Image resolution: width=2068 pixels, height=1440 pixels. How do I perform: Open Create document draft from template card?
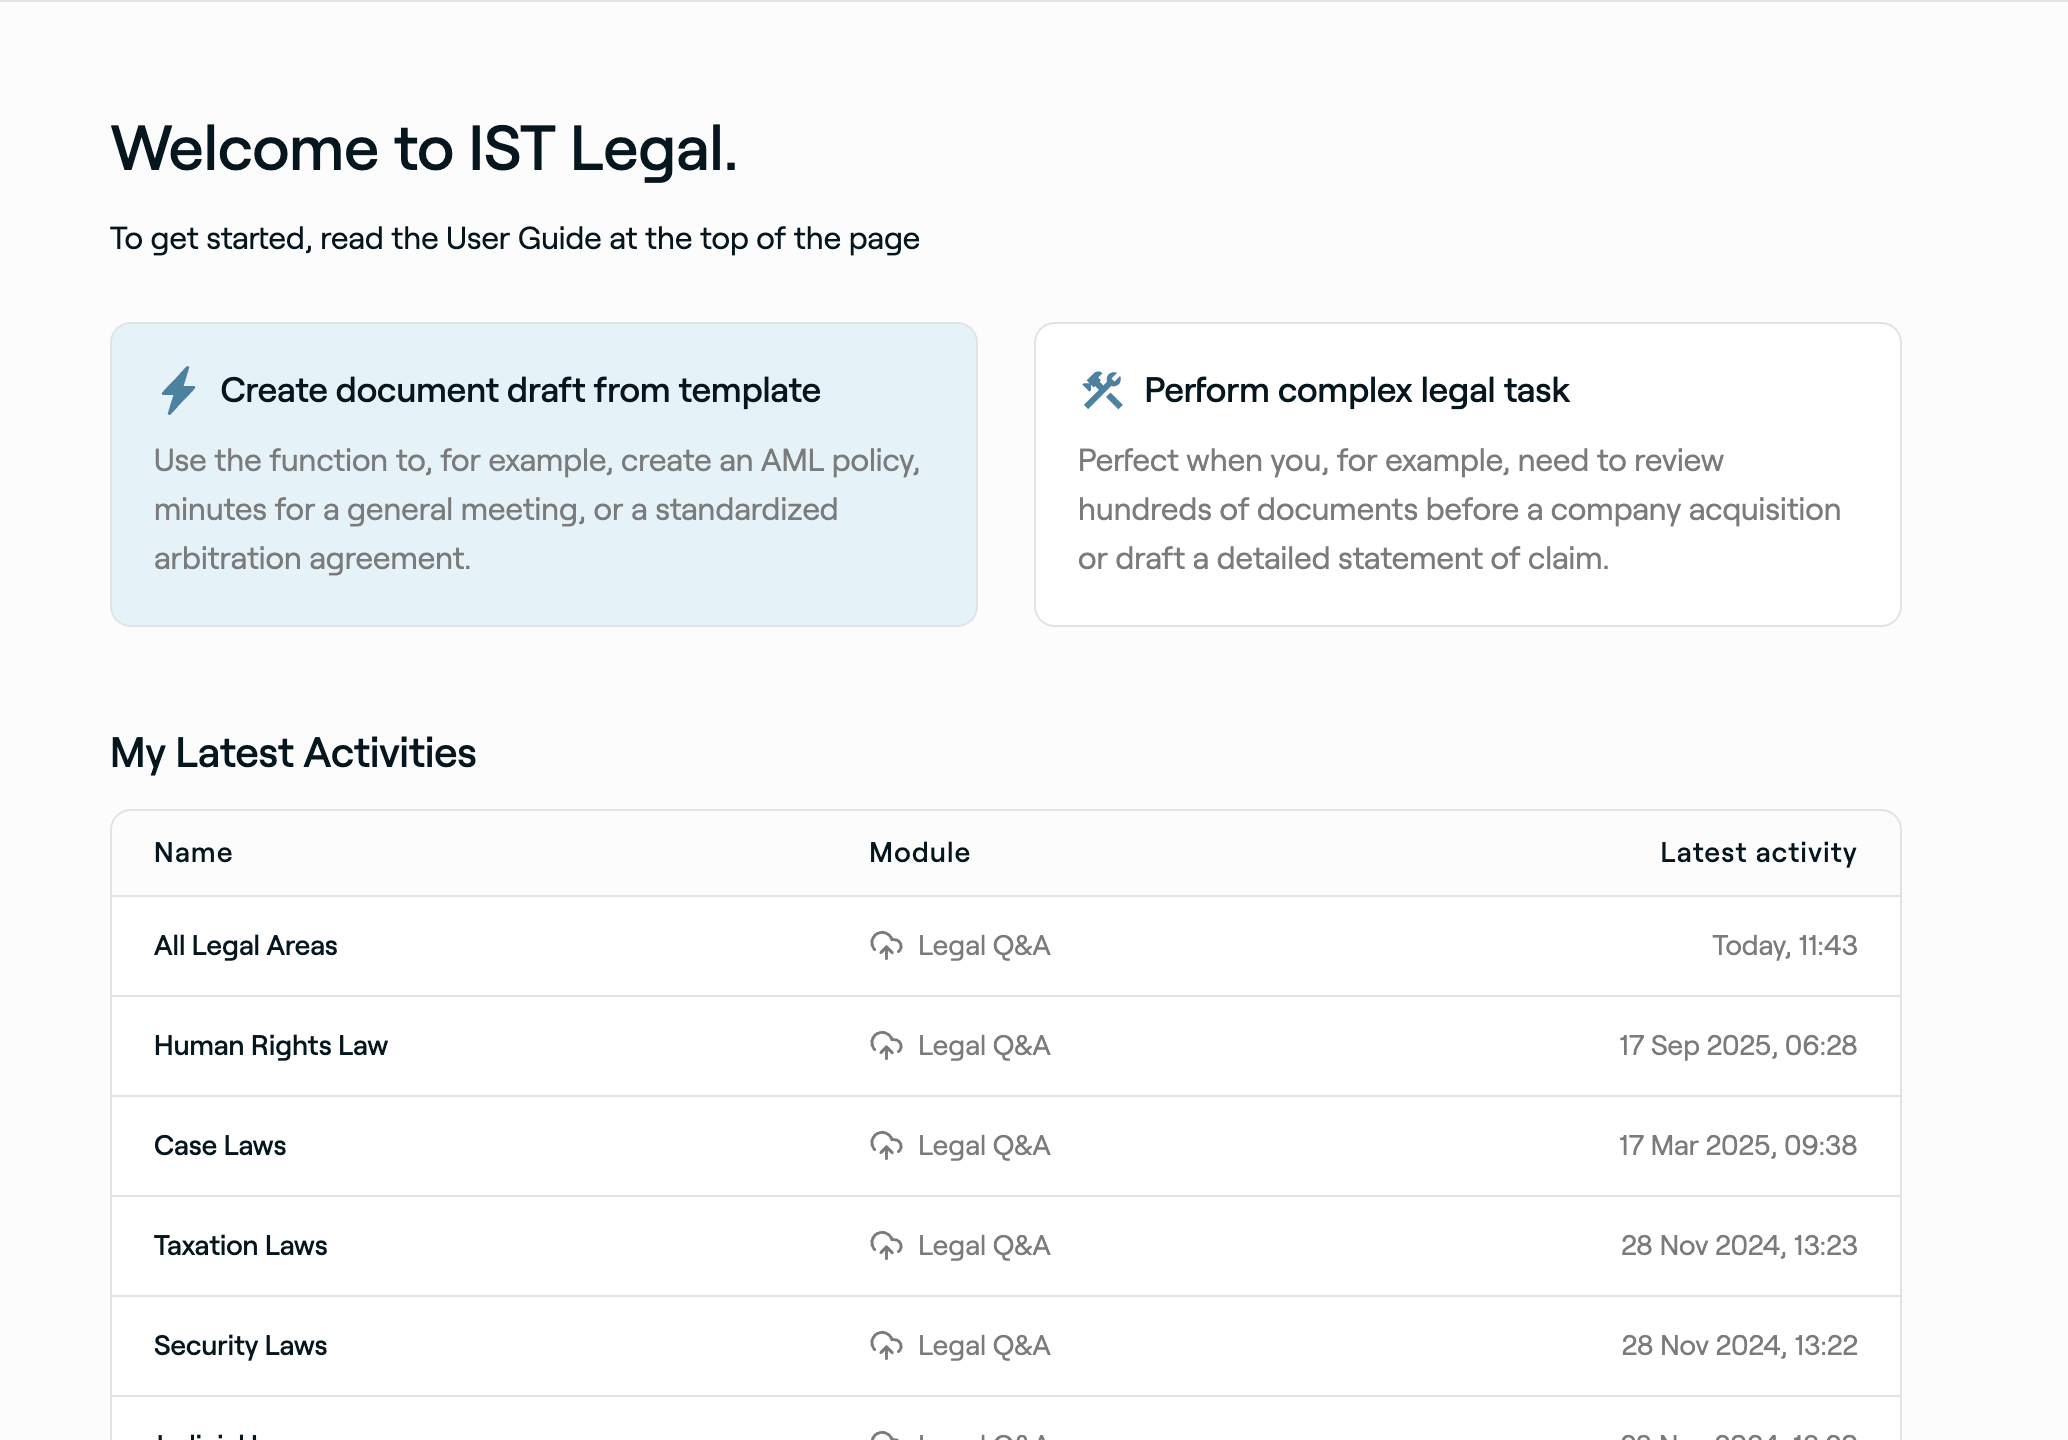[x=543, y=474]
